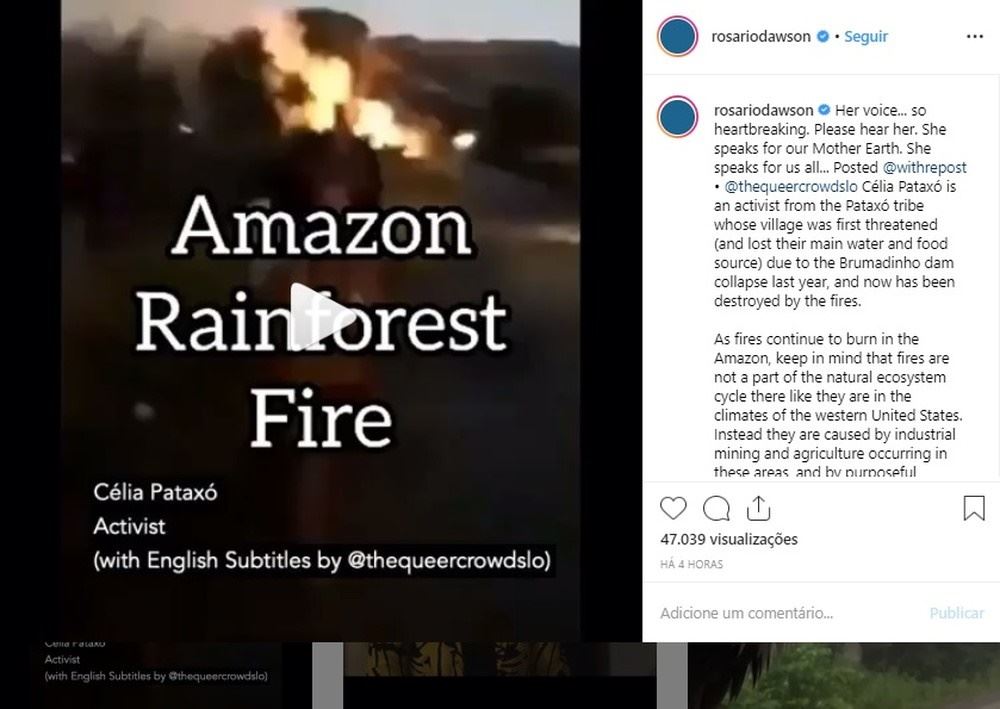The image size is (1000, 709).
Task: Save the post with the bookmark icon
Action: coord(974,508)
